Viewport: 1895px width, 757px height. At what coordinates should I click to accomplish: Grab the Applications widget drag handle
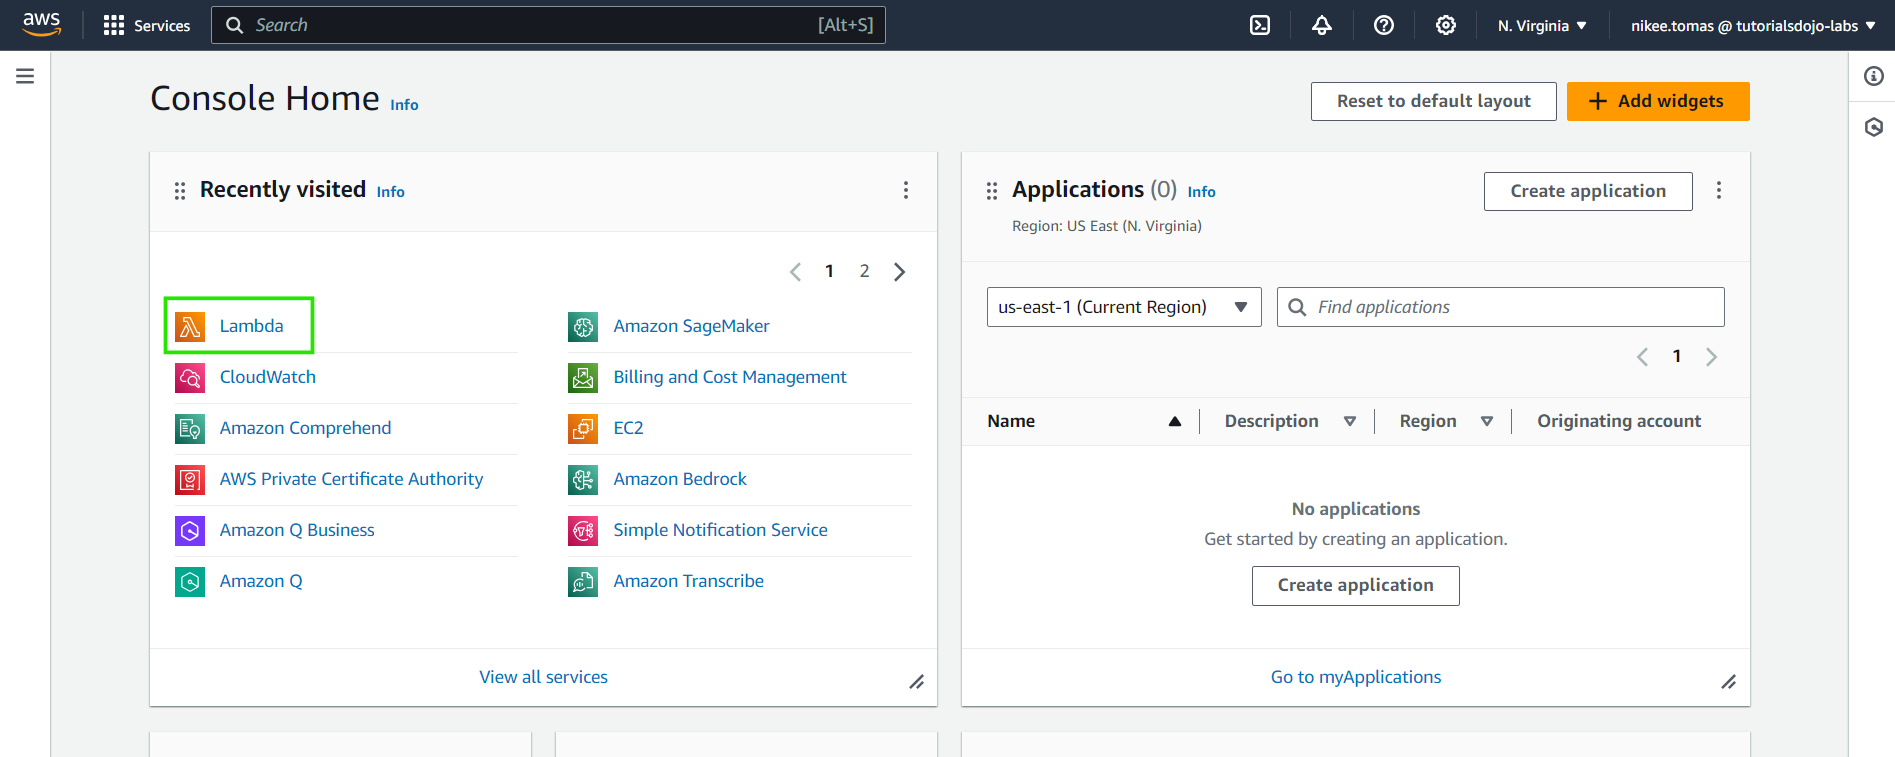pyautogui.click(x=992, y=190)
